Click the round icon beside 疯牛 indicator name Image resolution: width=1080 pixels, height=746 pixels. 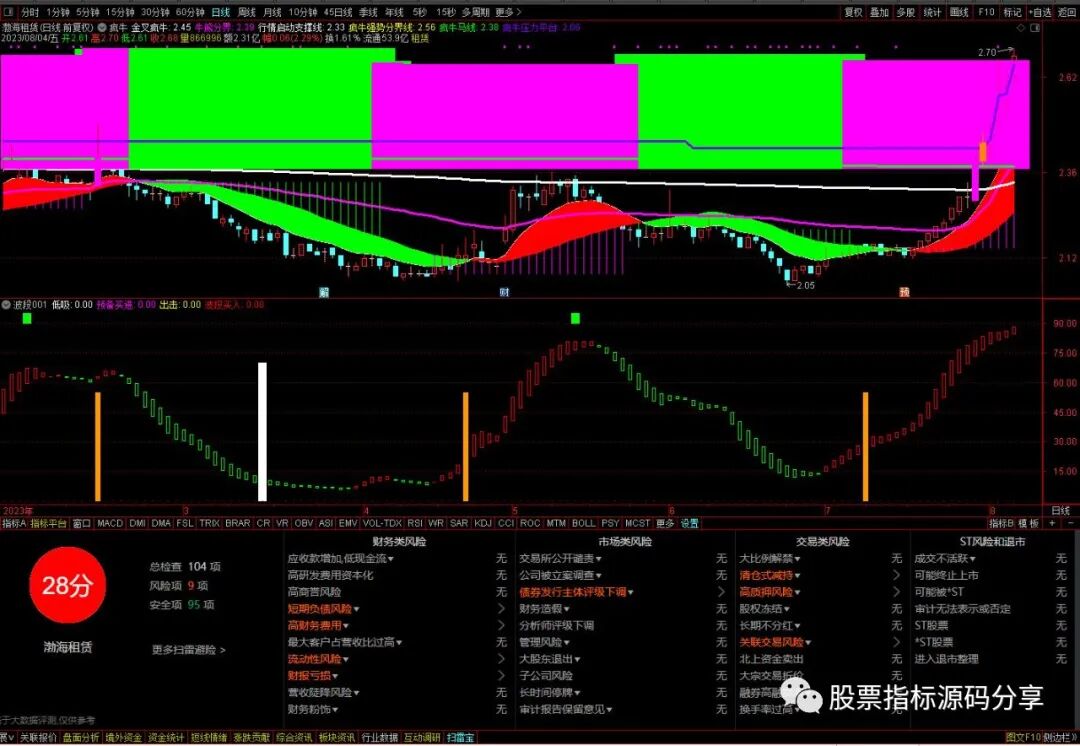(x=102, y=28)
